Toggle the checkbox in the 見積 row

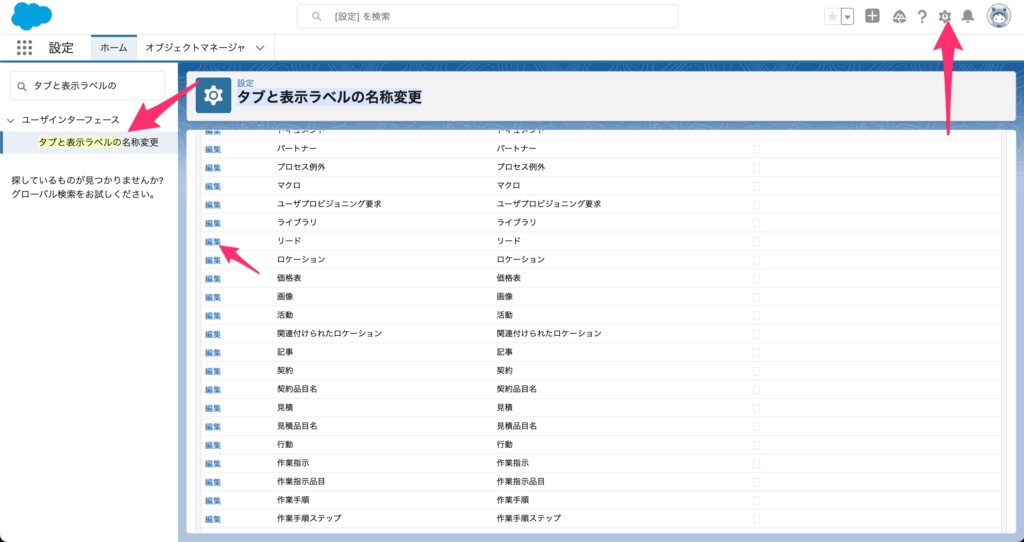(756, 407)
